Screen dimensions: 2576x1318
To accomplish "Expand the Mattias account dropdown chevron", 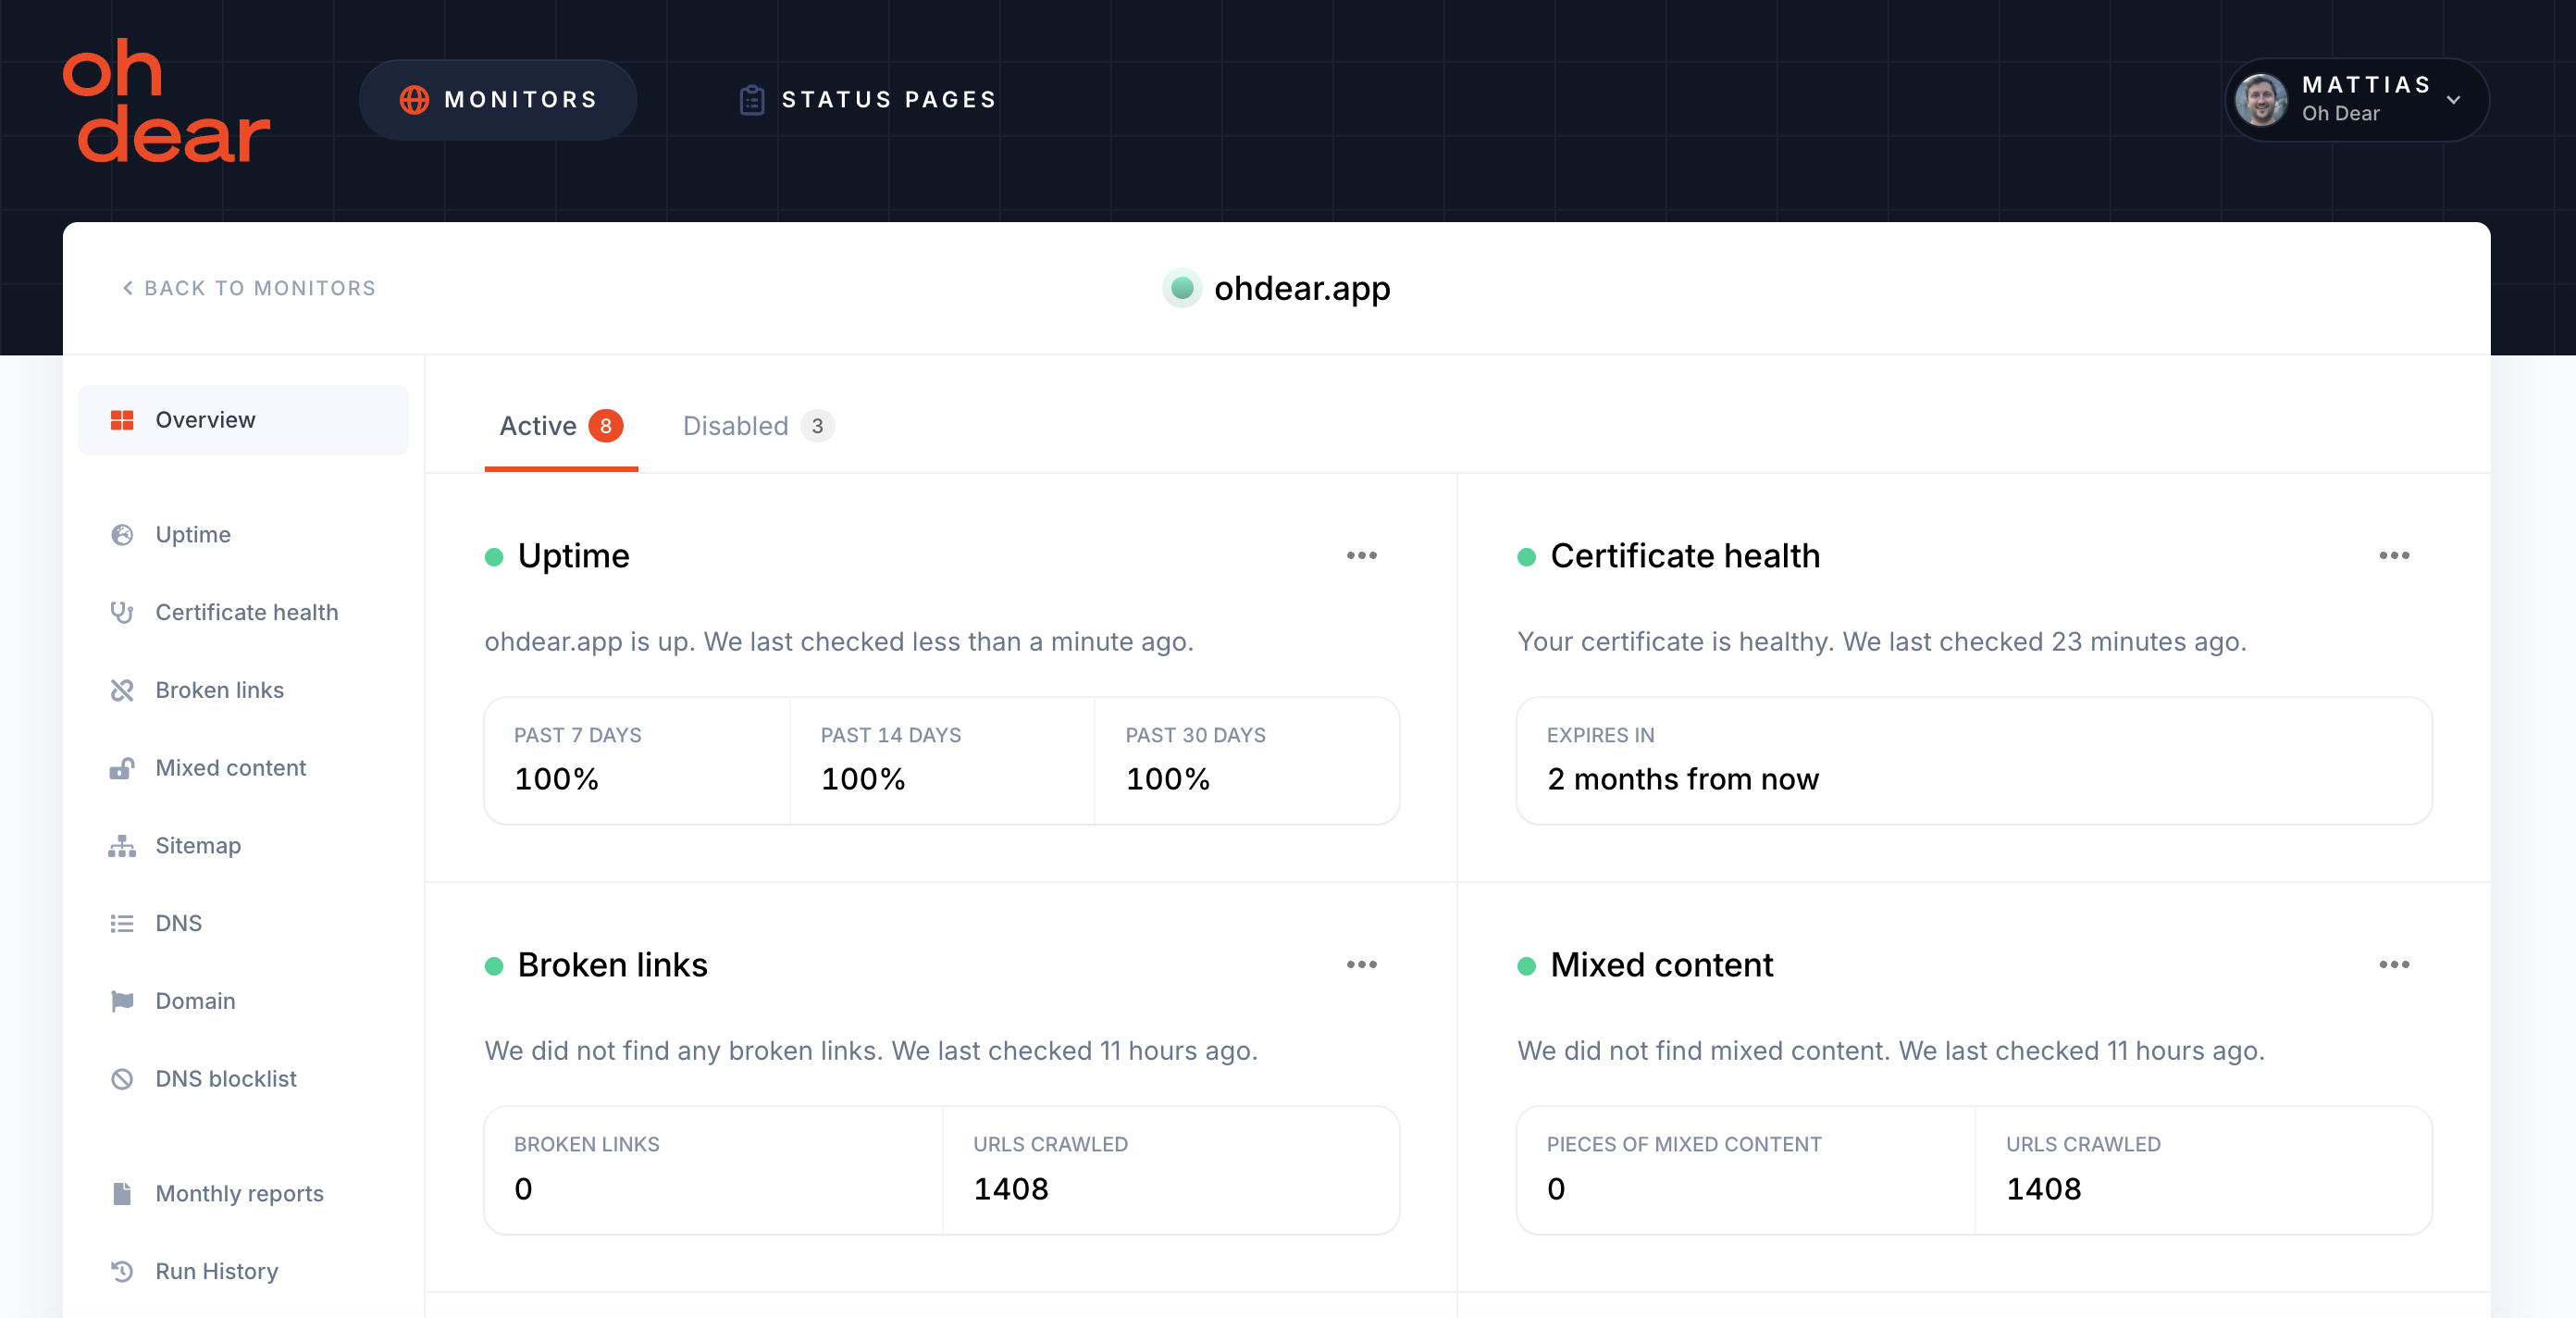I will (x=2453, y=100).
